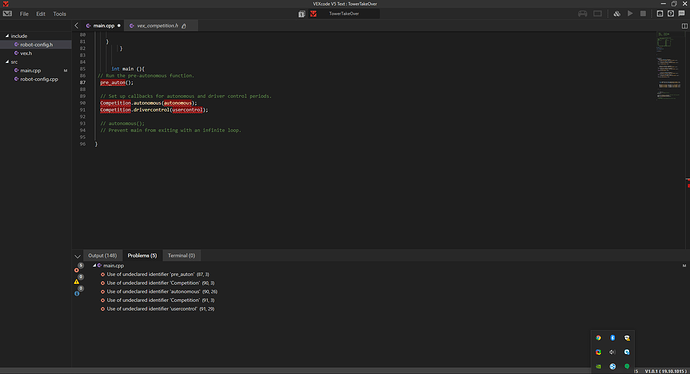Open the Tools menu
This screenshot has width=690, height=374.
click(x=59, y=14)
